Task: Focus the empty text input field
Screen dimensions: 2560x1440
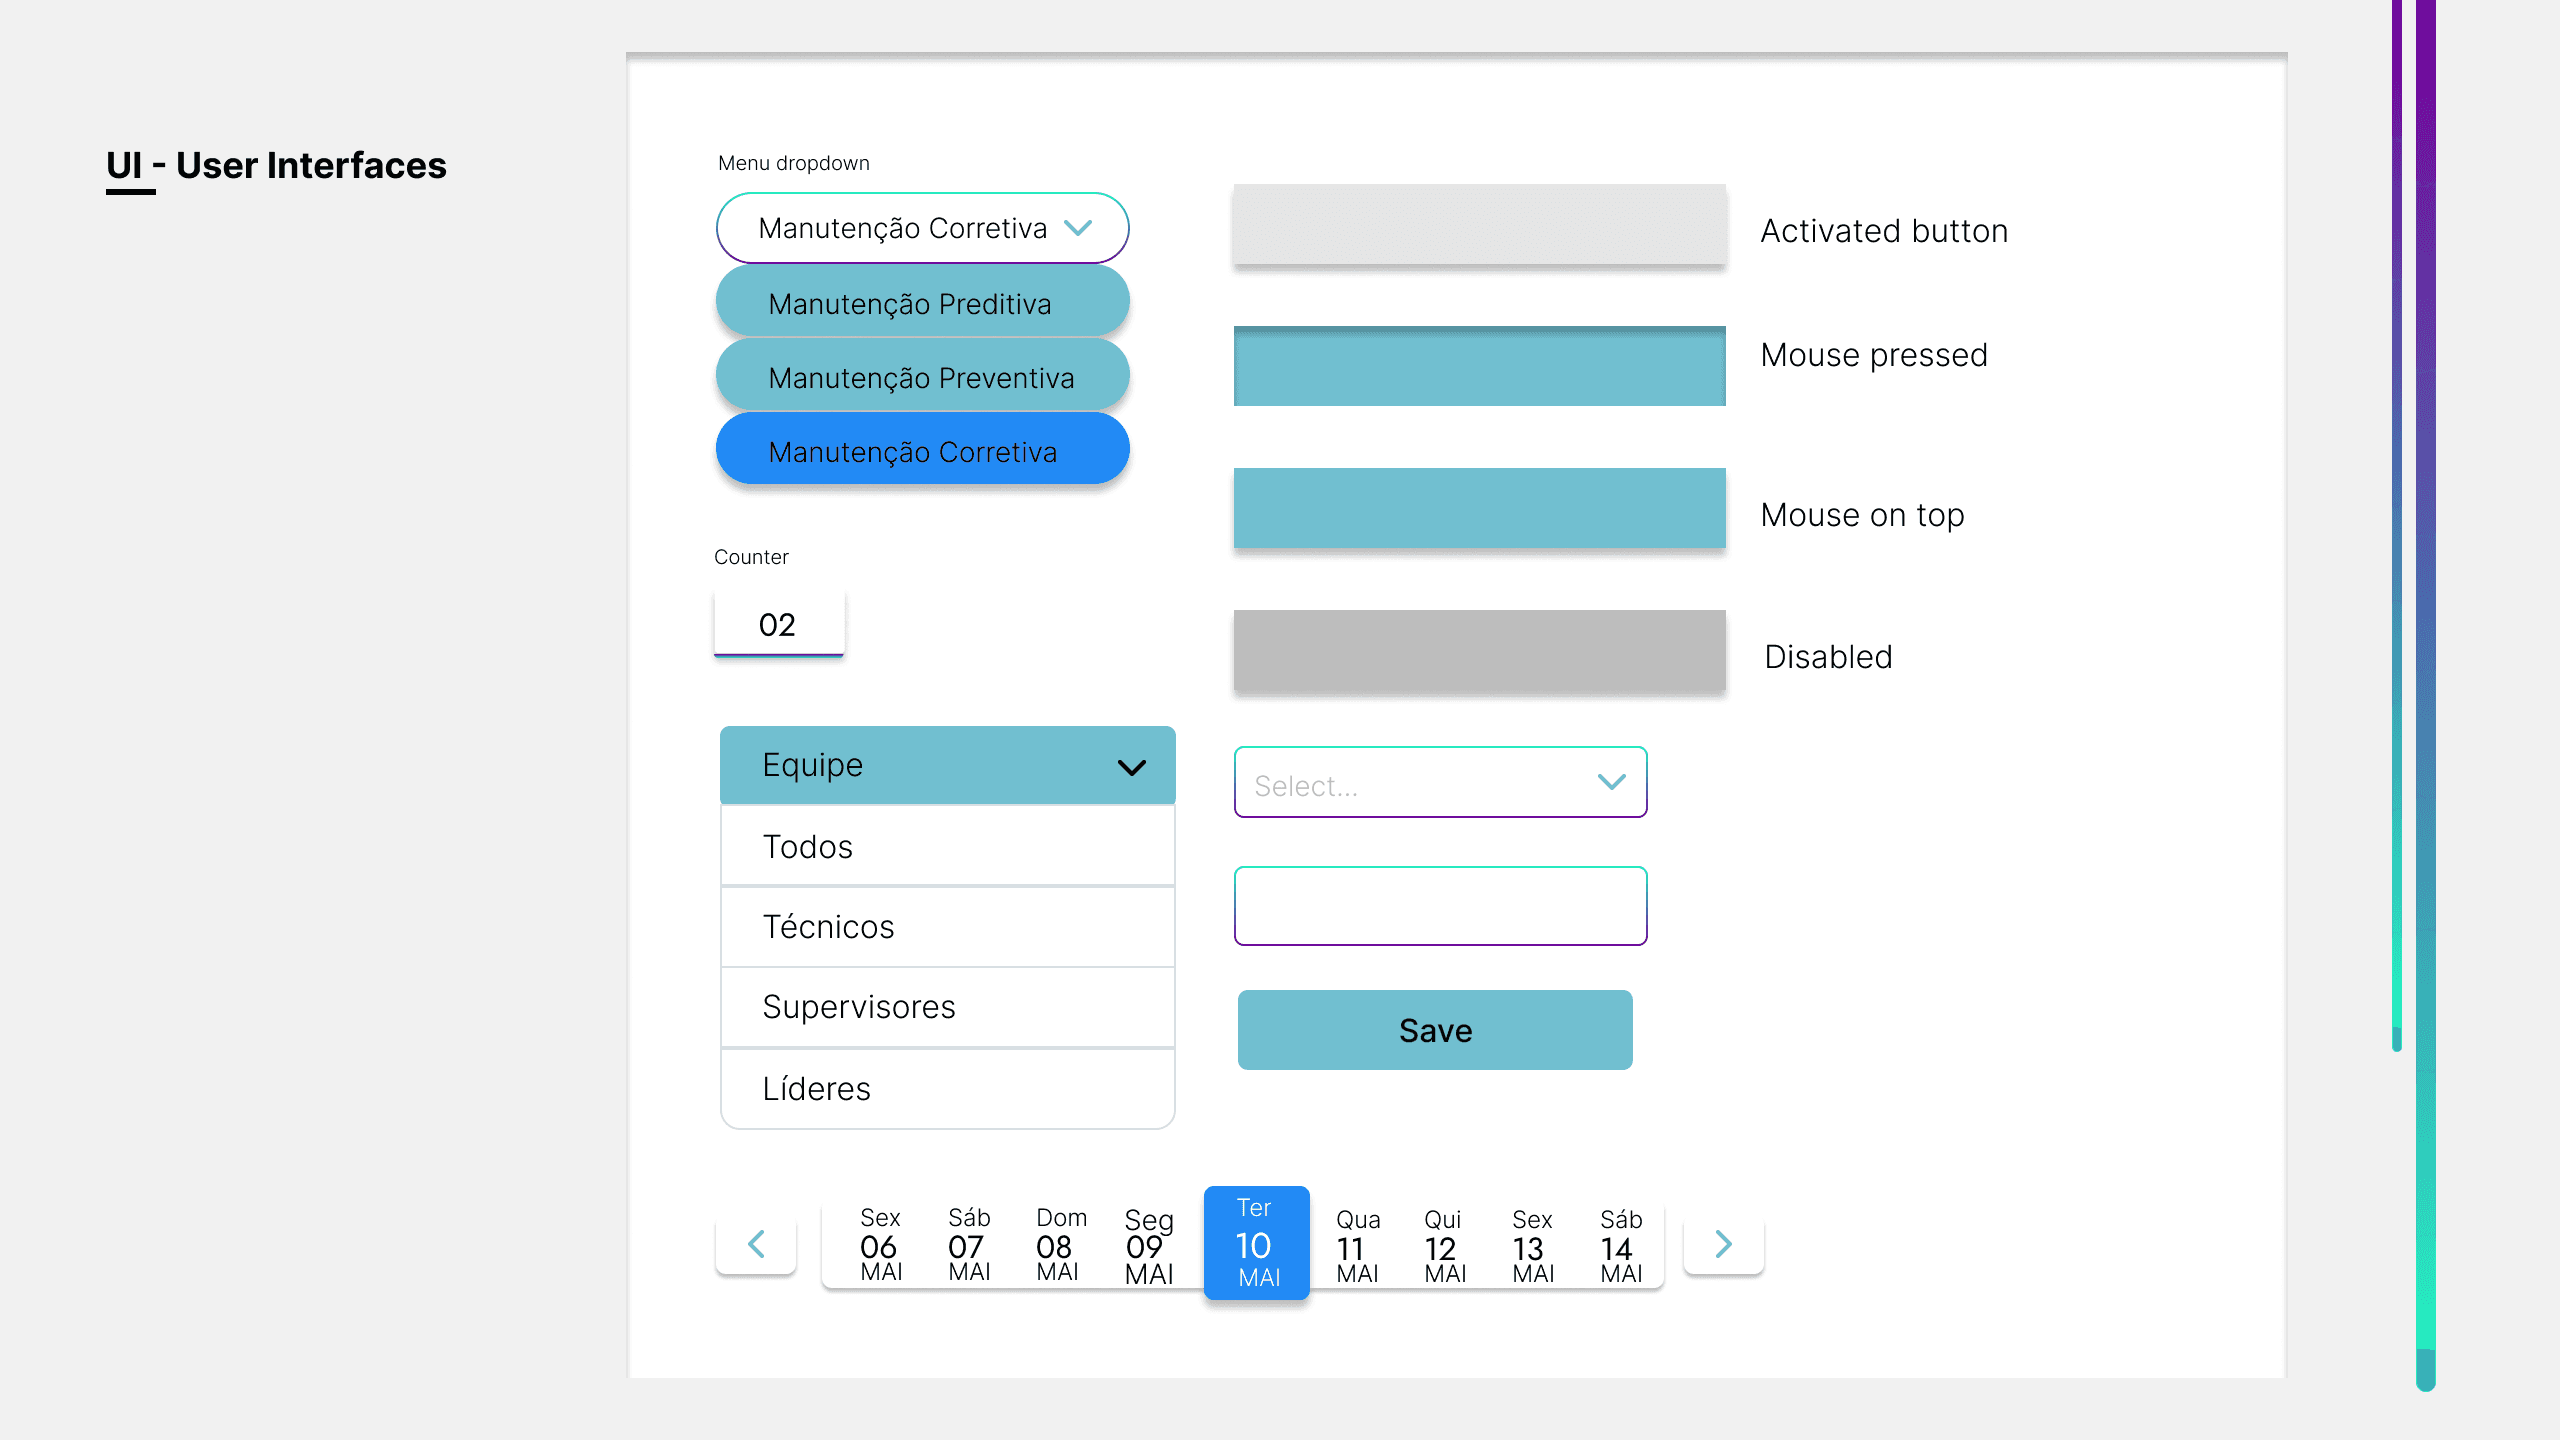Action: [x=1440, y=906]
